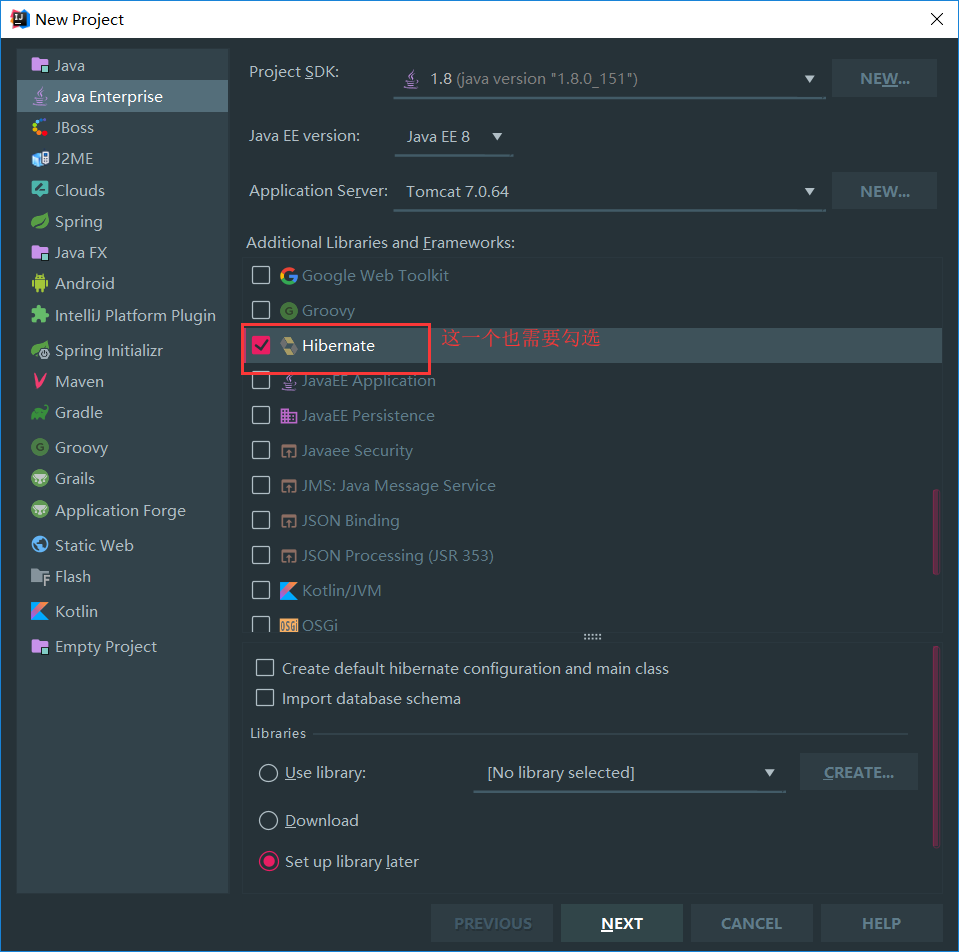The width and height of the screenshot is (959, 952).
Task: Choose the Groovy icon in the sidebar
Action: point(40,447)
